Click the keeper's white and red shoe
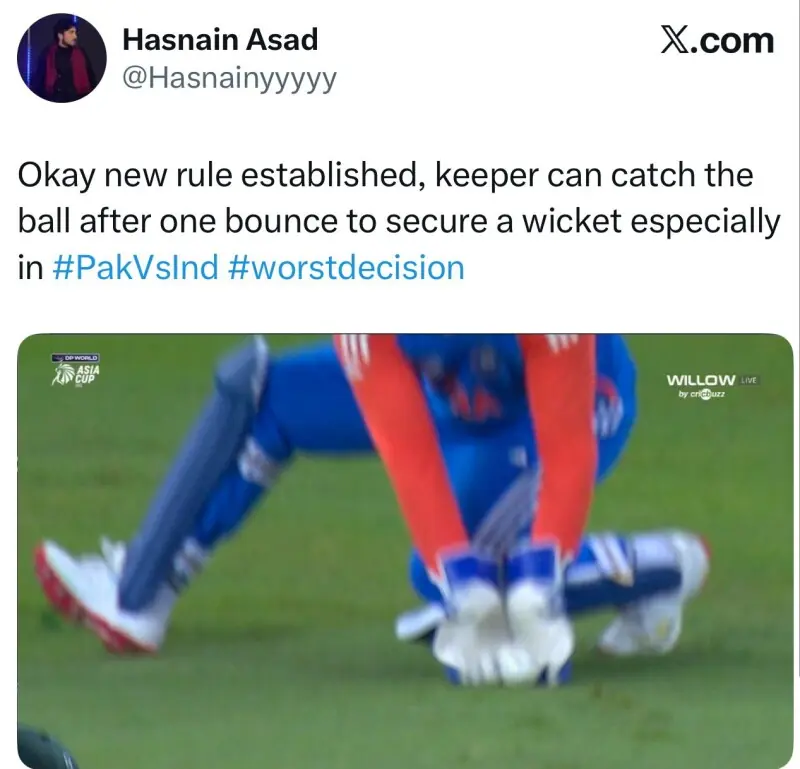The width and height of the screenshot is (800, 769). click(99, 596)
